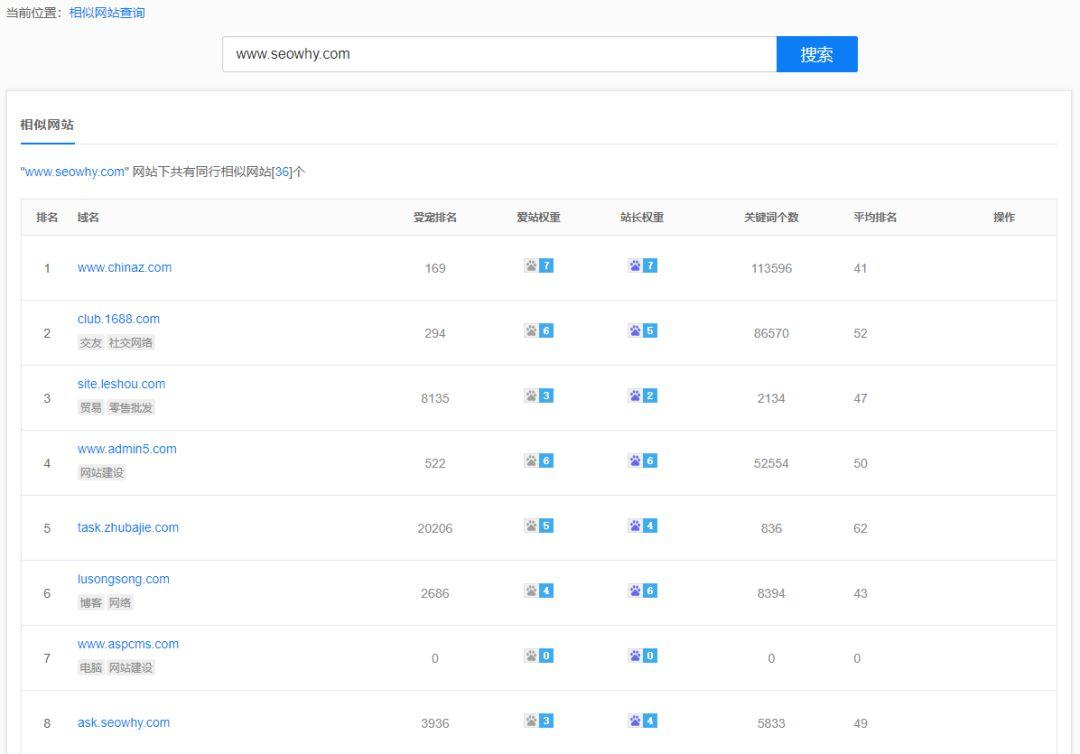
Task: Open the site.leshou.com domain link
Action: point(121,384)
